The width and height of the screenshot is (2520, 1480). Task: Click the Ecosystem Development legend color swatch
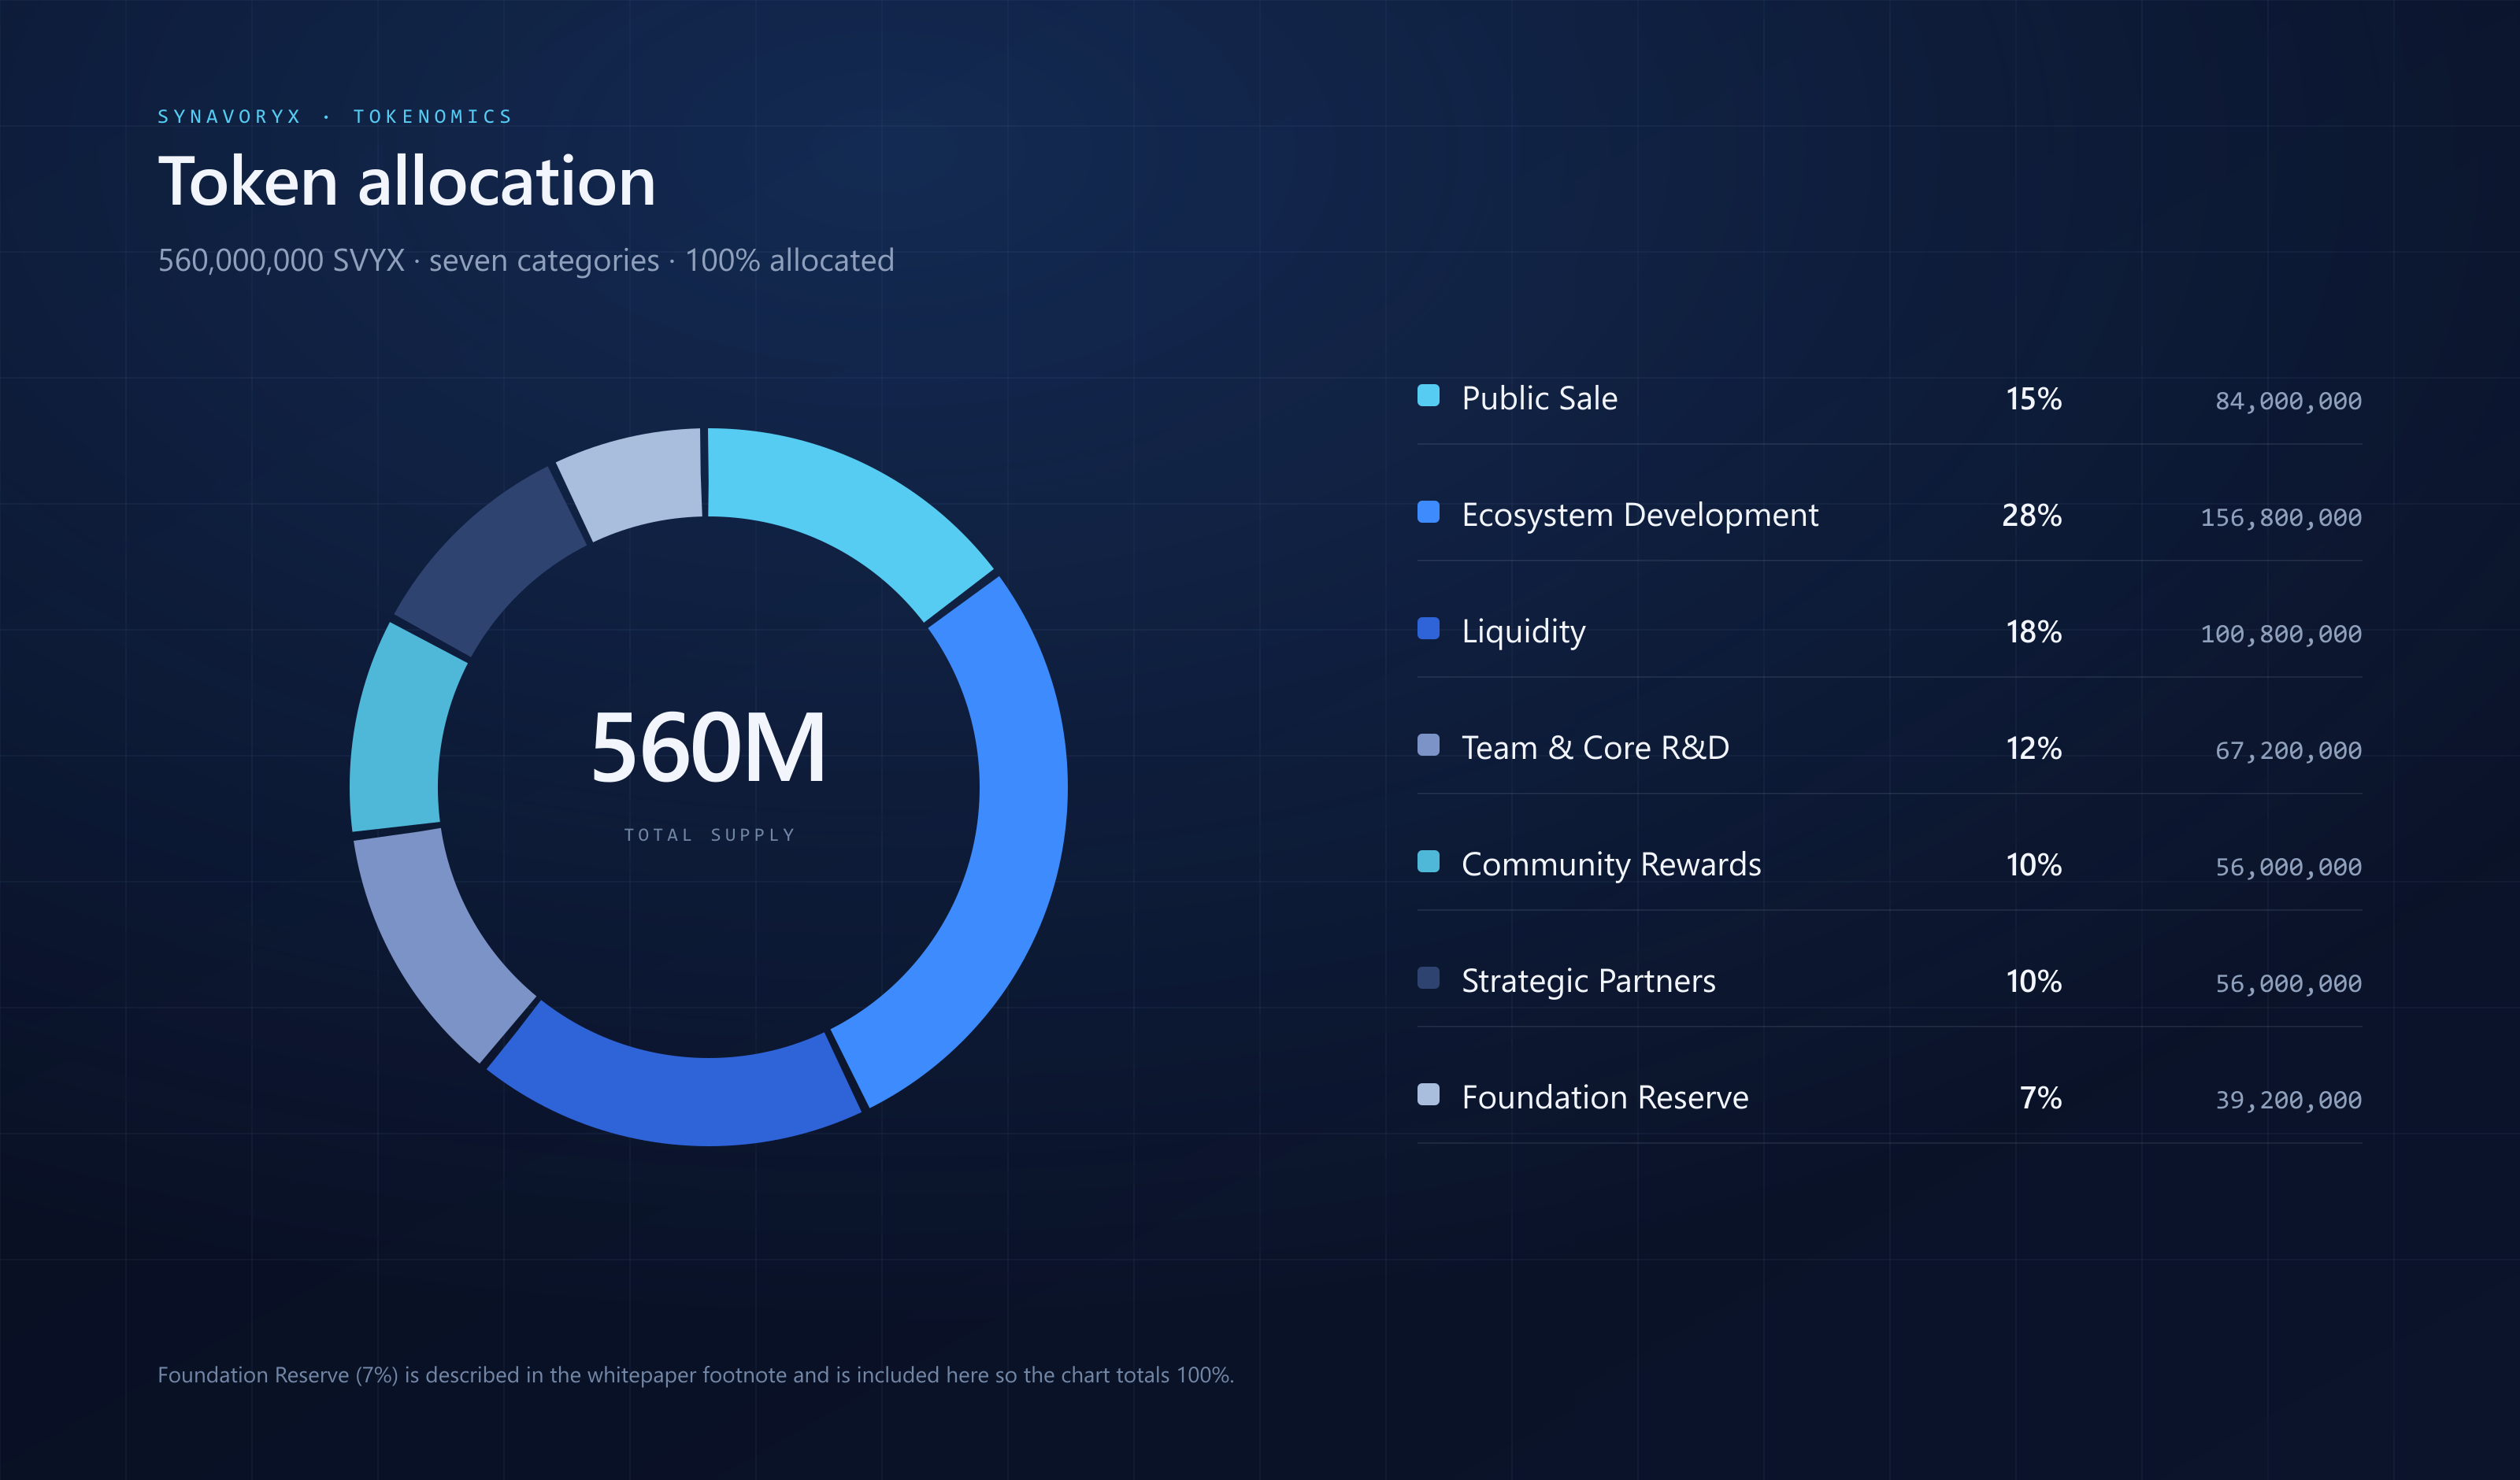pos(1428,512)
